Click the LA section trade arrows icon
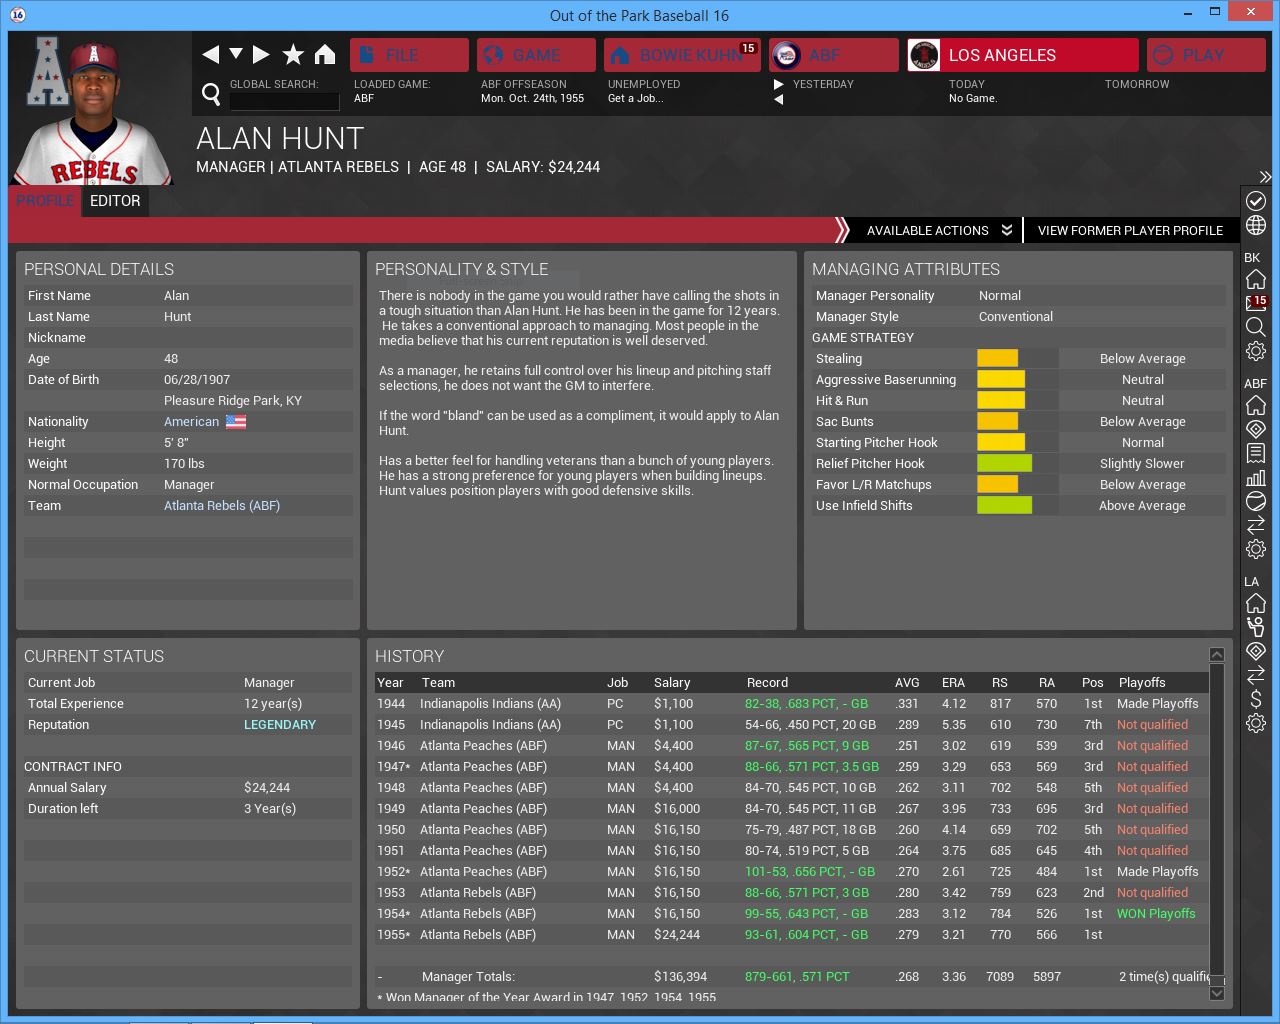 pos(1256,675)
